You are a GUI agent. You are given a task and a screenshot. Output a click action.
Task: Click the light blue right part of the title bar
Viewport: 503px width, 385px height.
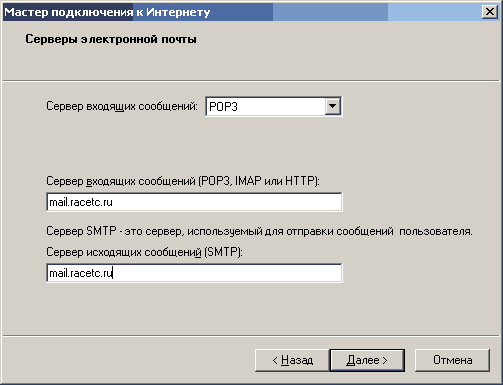pos(433,12)
